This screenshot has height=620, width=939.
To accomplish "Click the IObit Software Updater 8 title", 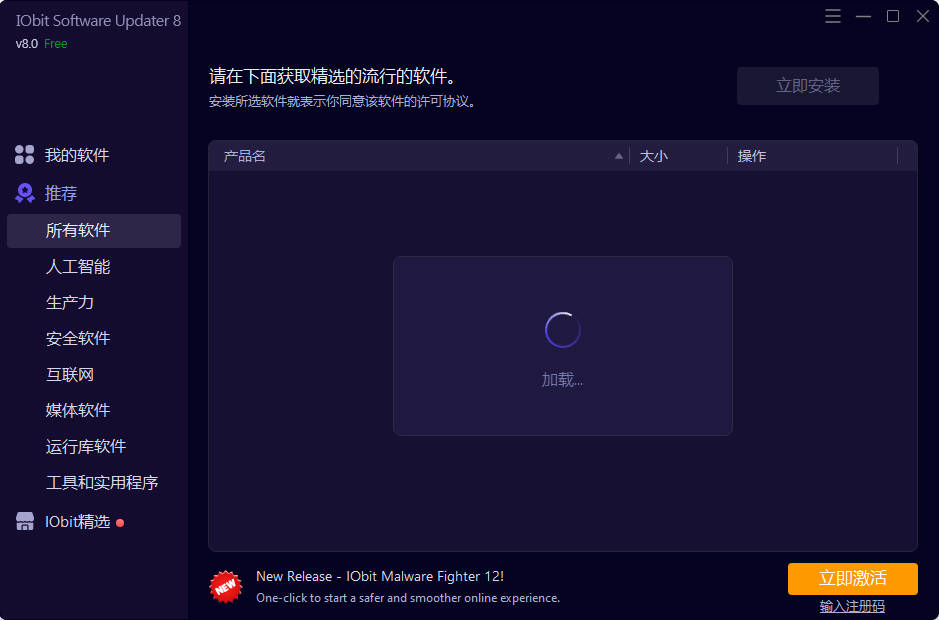I will click(98, 20).
